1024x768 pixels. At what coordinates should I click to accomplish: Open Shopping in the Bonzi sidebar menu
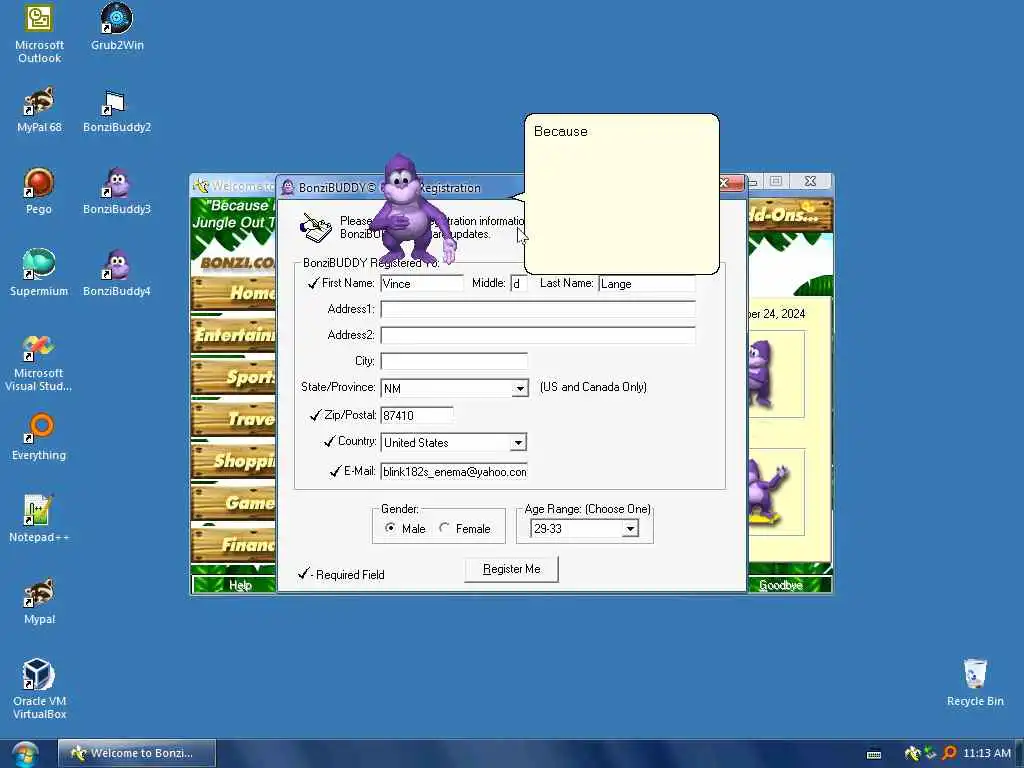[x=233, y=460]
